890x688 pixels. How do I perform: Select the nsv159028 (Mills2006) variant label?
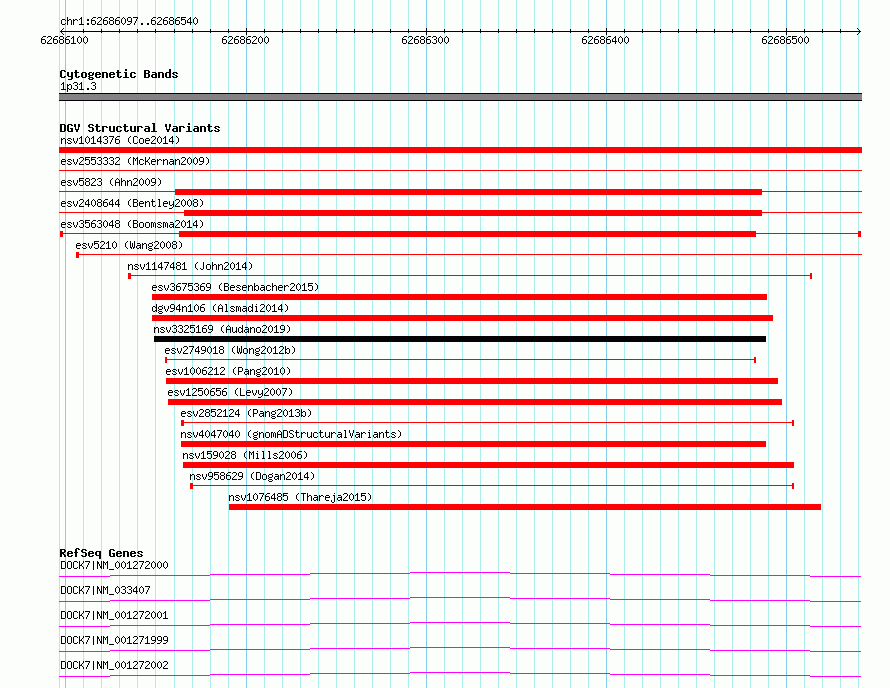[x=245, y=455]
